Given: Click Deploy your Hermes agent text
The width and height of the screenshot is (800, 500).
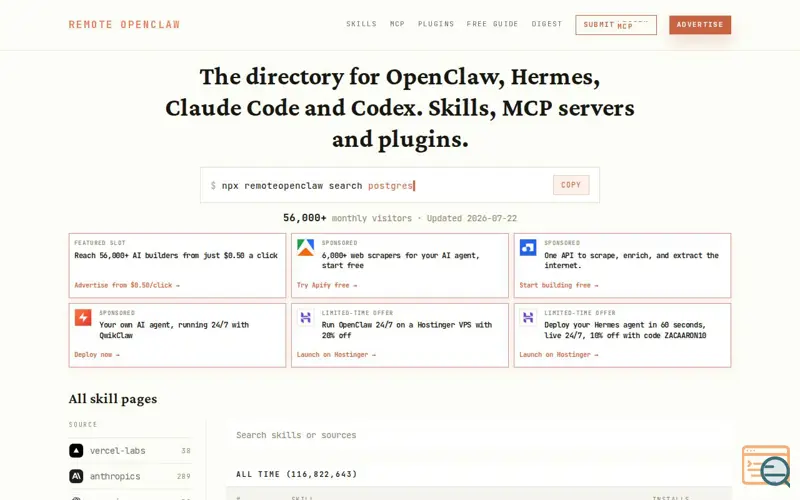Looking at the screenshot, I should pos(625,330).
